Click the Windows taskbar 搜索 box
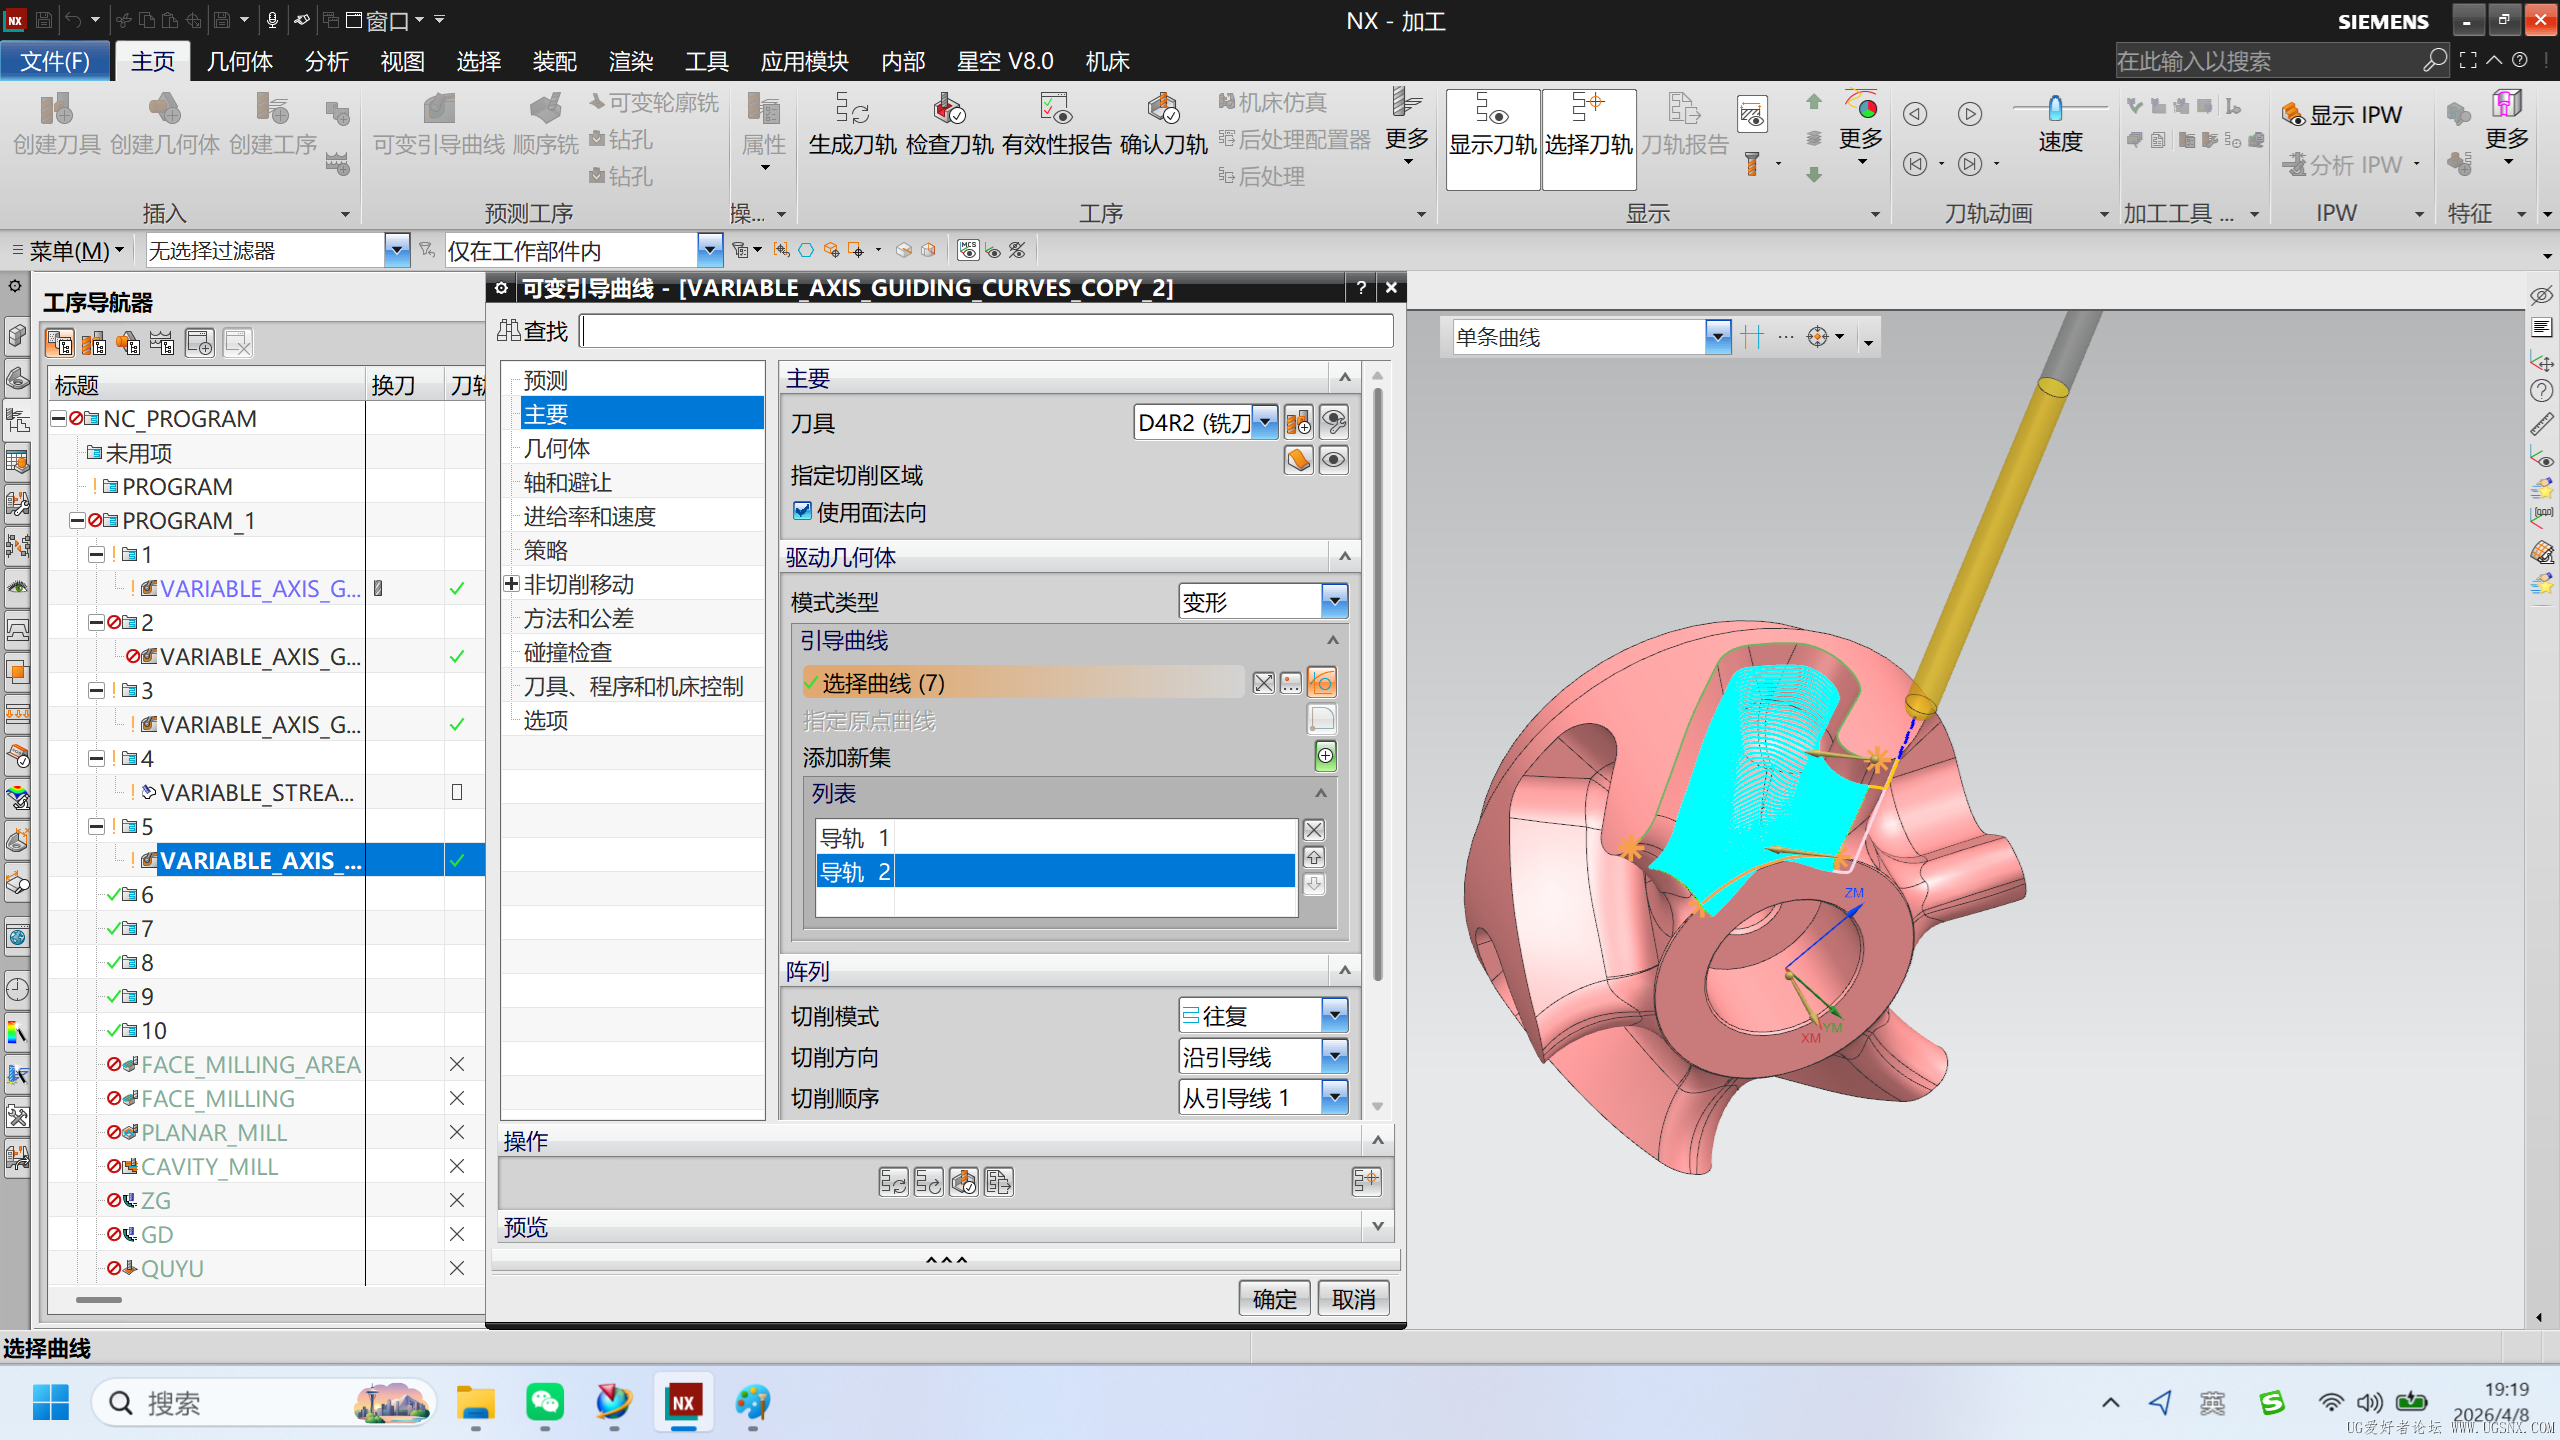This screenshot has height=1440, width=2560. 265,1402
